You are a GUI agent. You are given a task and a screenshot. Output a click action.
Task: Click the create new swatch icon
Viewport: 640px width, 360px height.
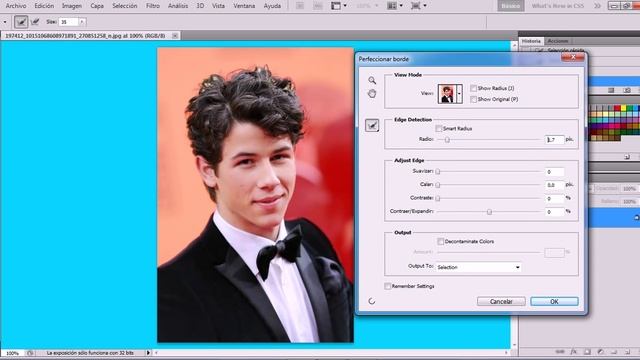click(x=627, y=157)
